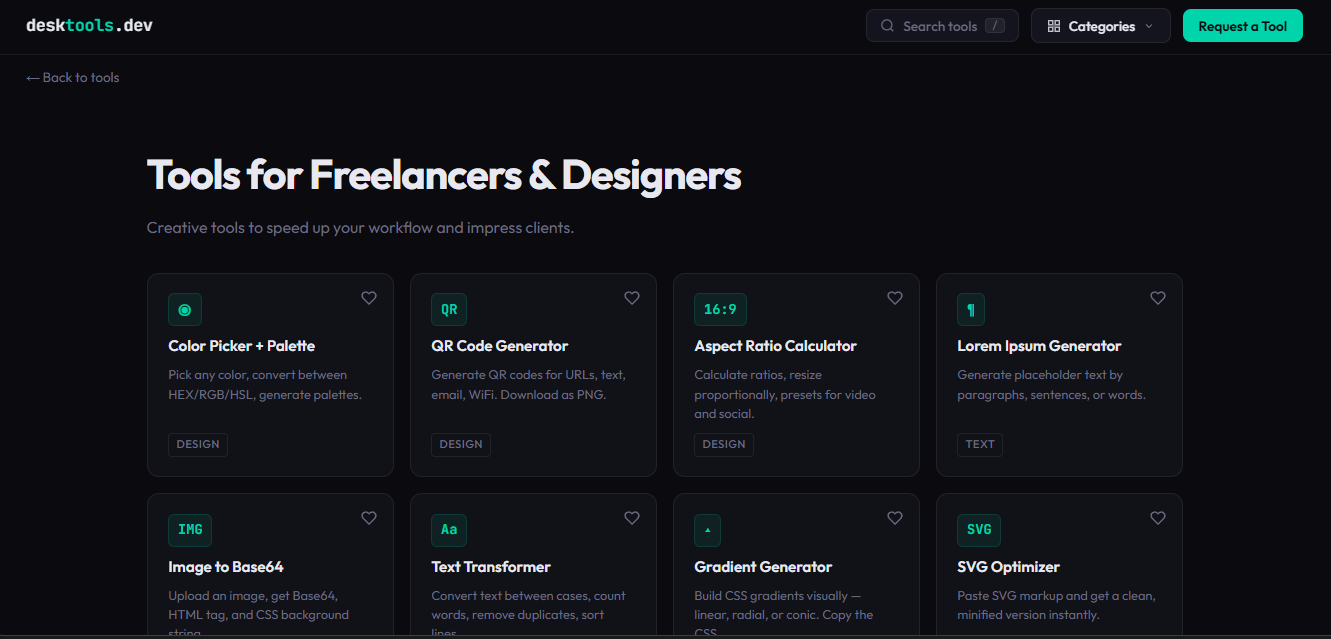Screen dimensions: 1331x639
Task: Select the Color Picker tool icon
Action: (x=185, y=309)
